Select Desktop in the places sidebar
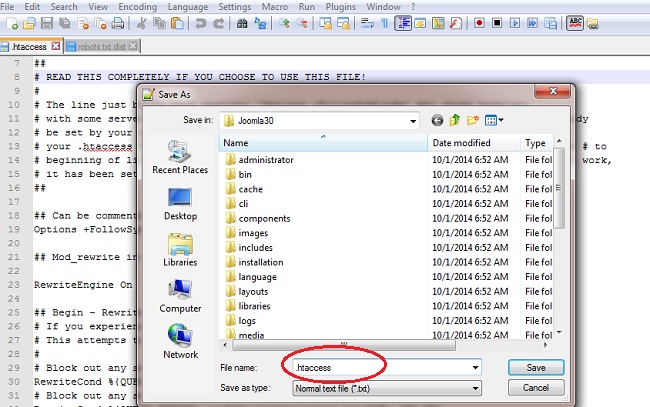This screenshot has height=407, width=650. pos(180,204)
